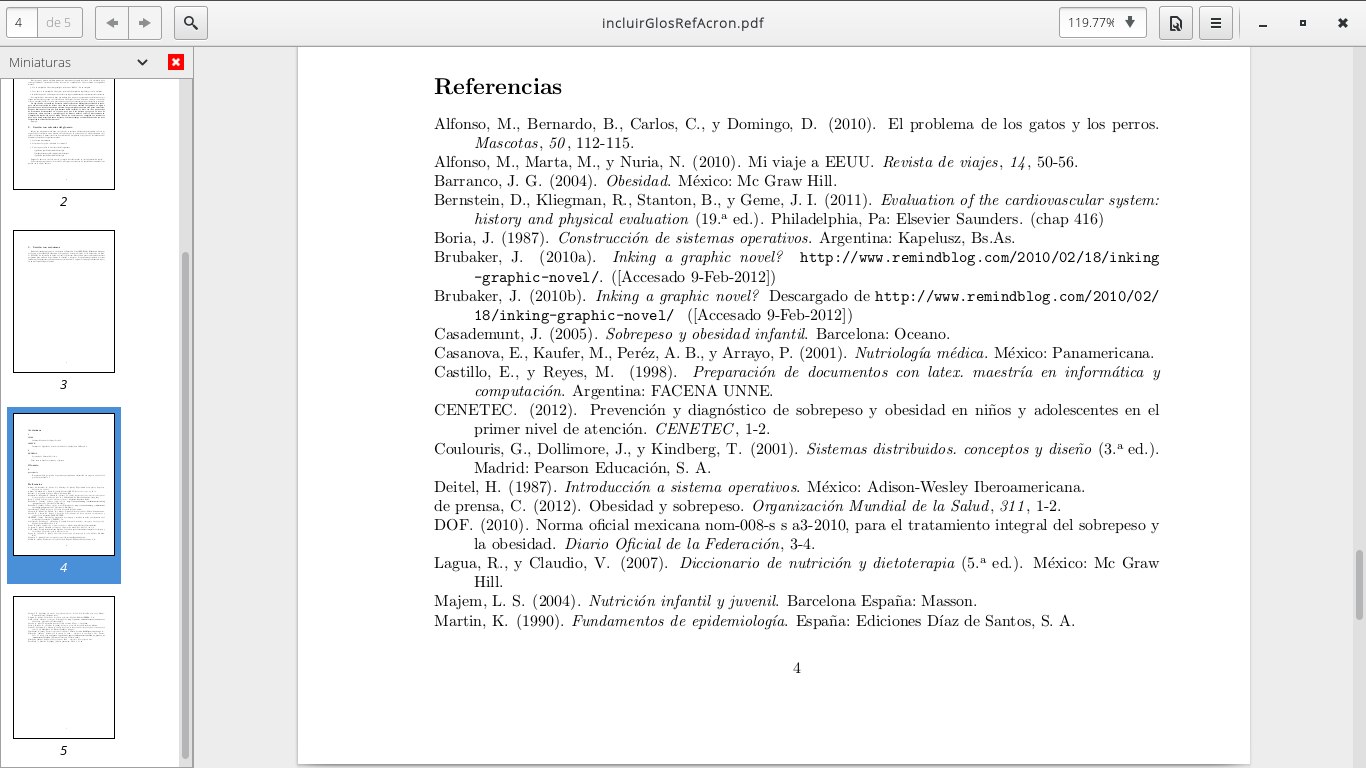Click the DOF. (2010) reference
Image resolution: width=1366 pixels, height=768 pixels.
pyautogui.click(x=797, y=535)
